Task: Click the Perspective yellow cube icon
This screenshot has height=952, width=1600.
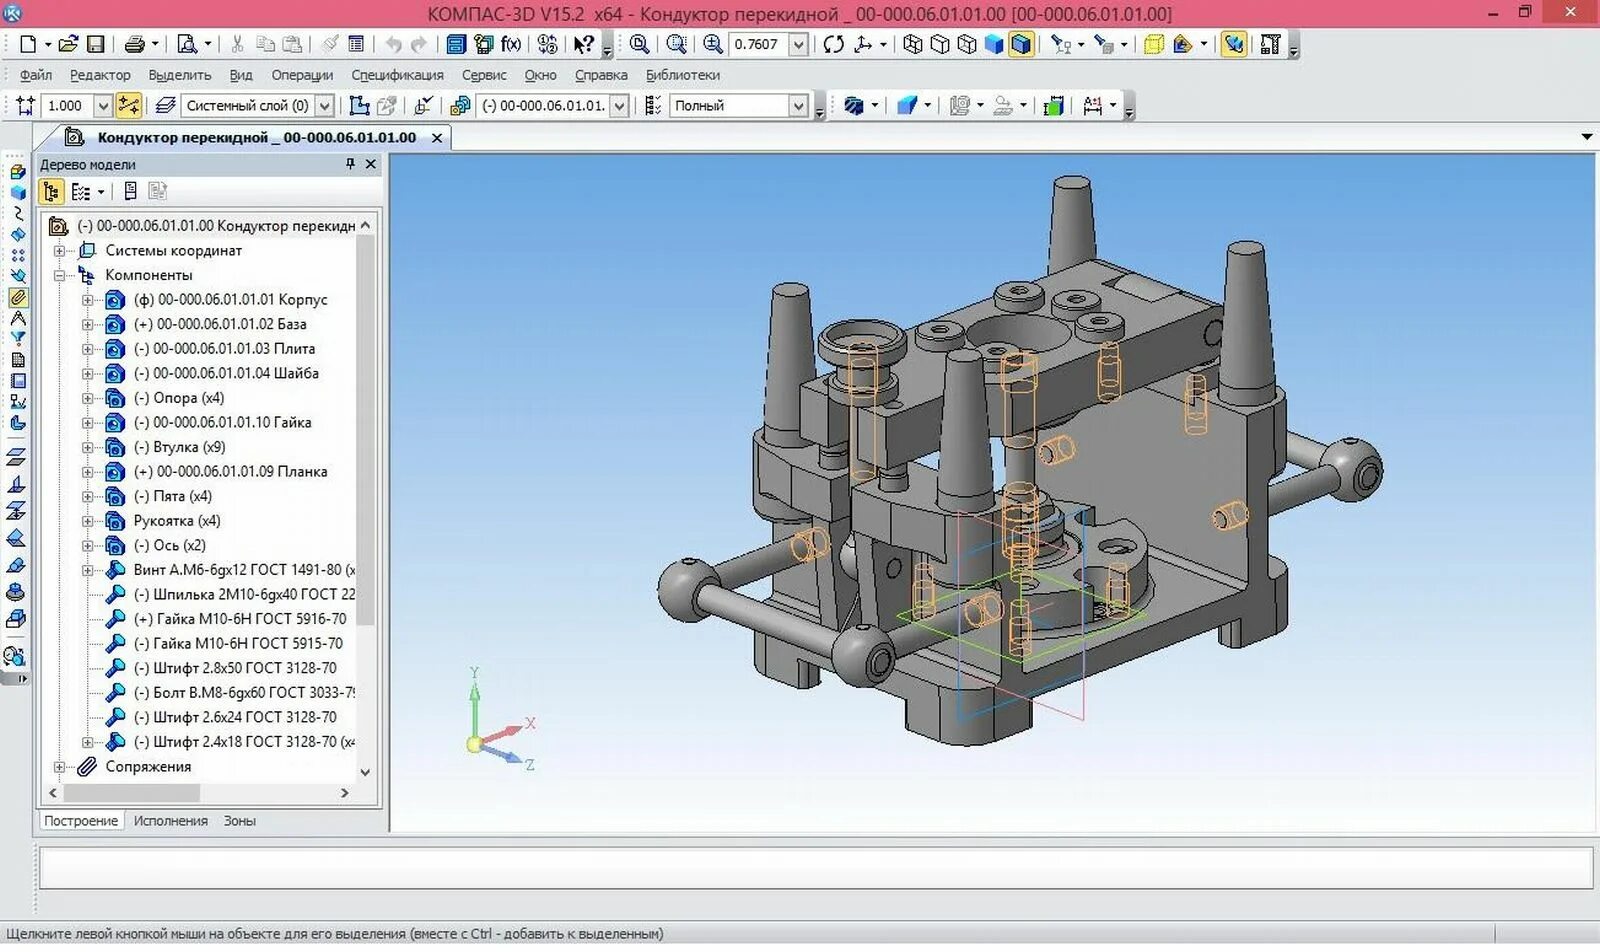Action: [1153, 44]
